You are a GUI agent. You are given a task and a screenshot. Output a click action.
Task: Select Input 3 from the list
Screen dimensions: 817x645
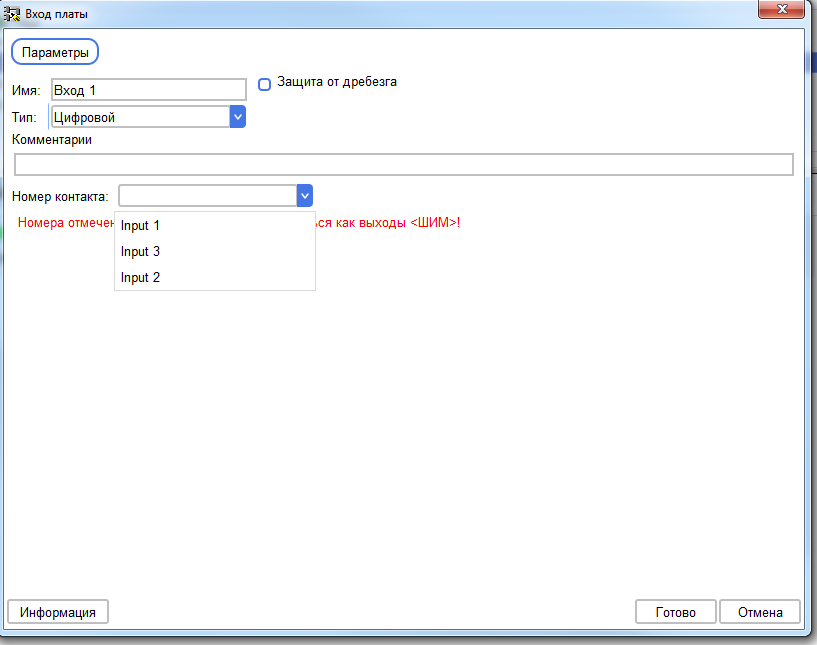point(215,252)
